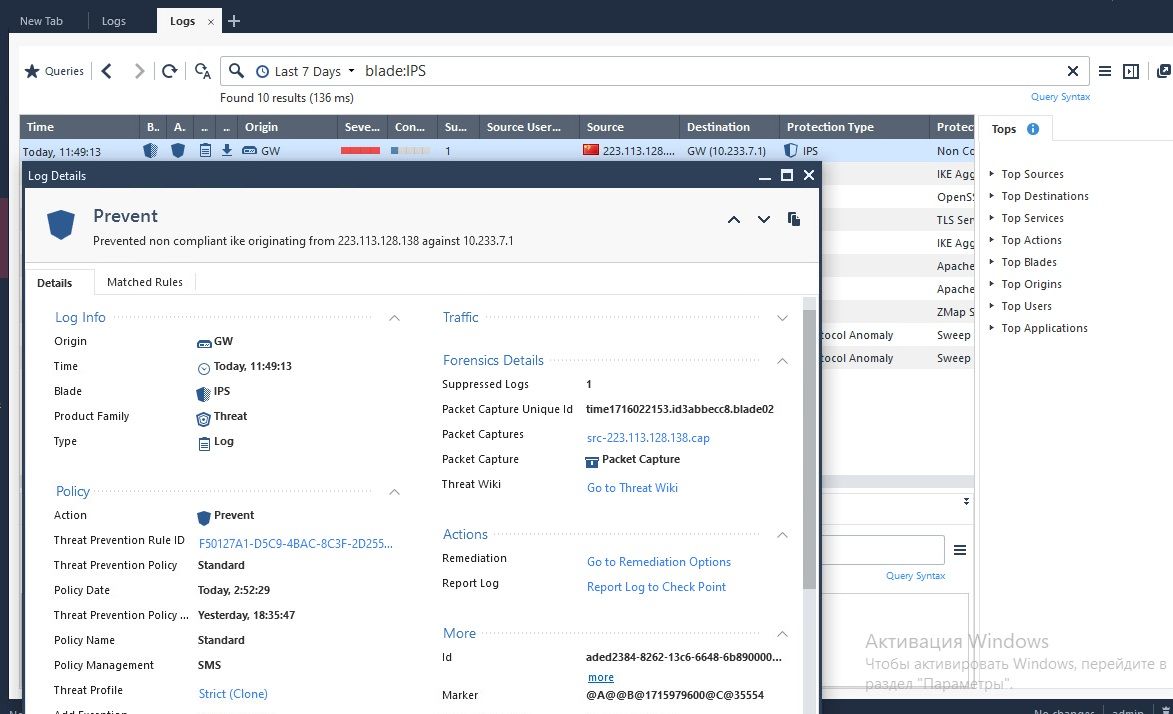Click the back navigation arrow

coord(107,71)
